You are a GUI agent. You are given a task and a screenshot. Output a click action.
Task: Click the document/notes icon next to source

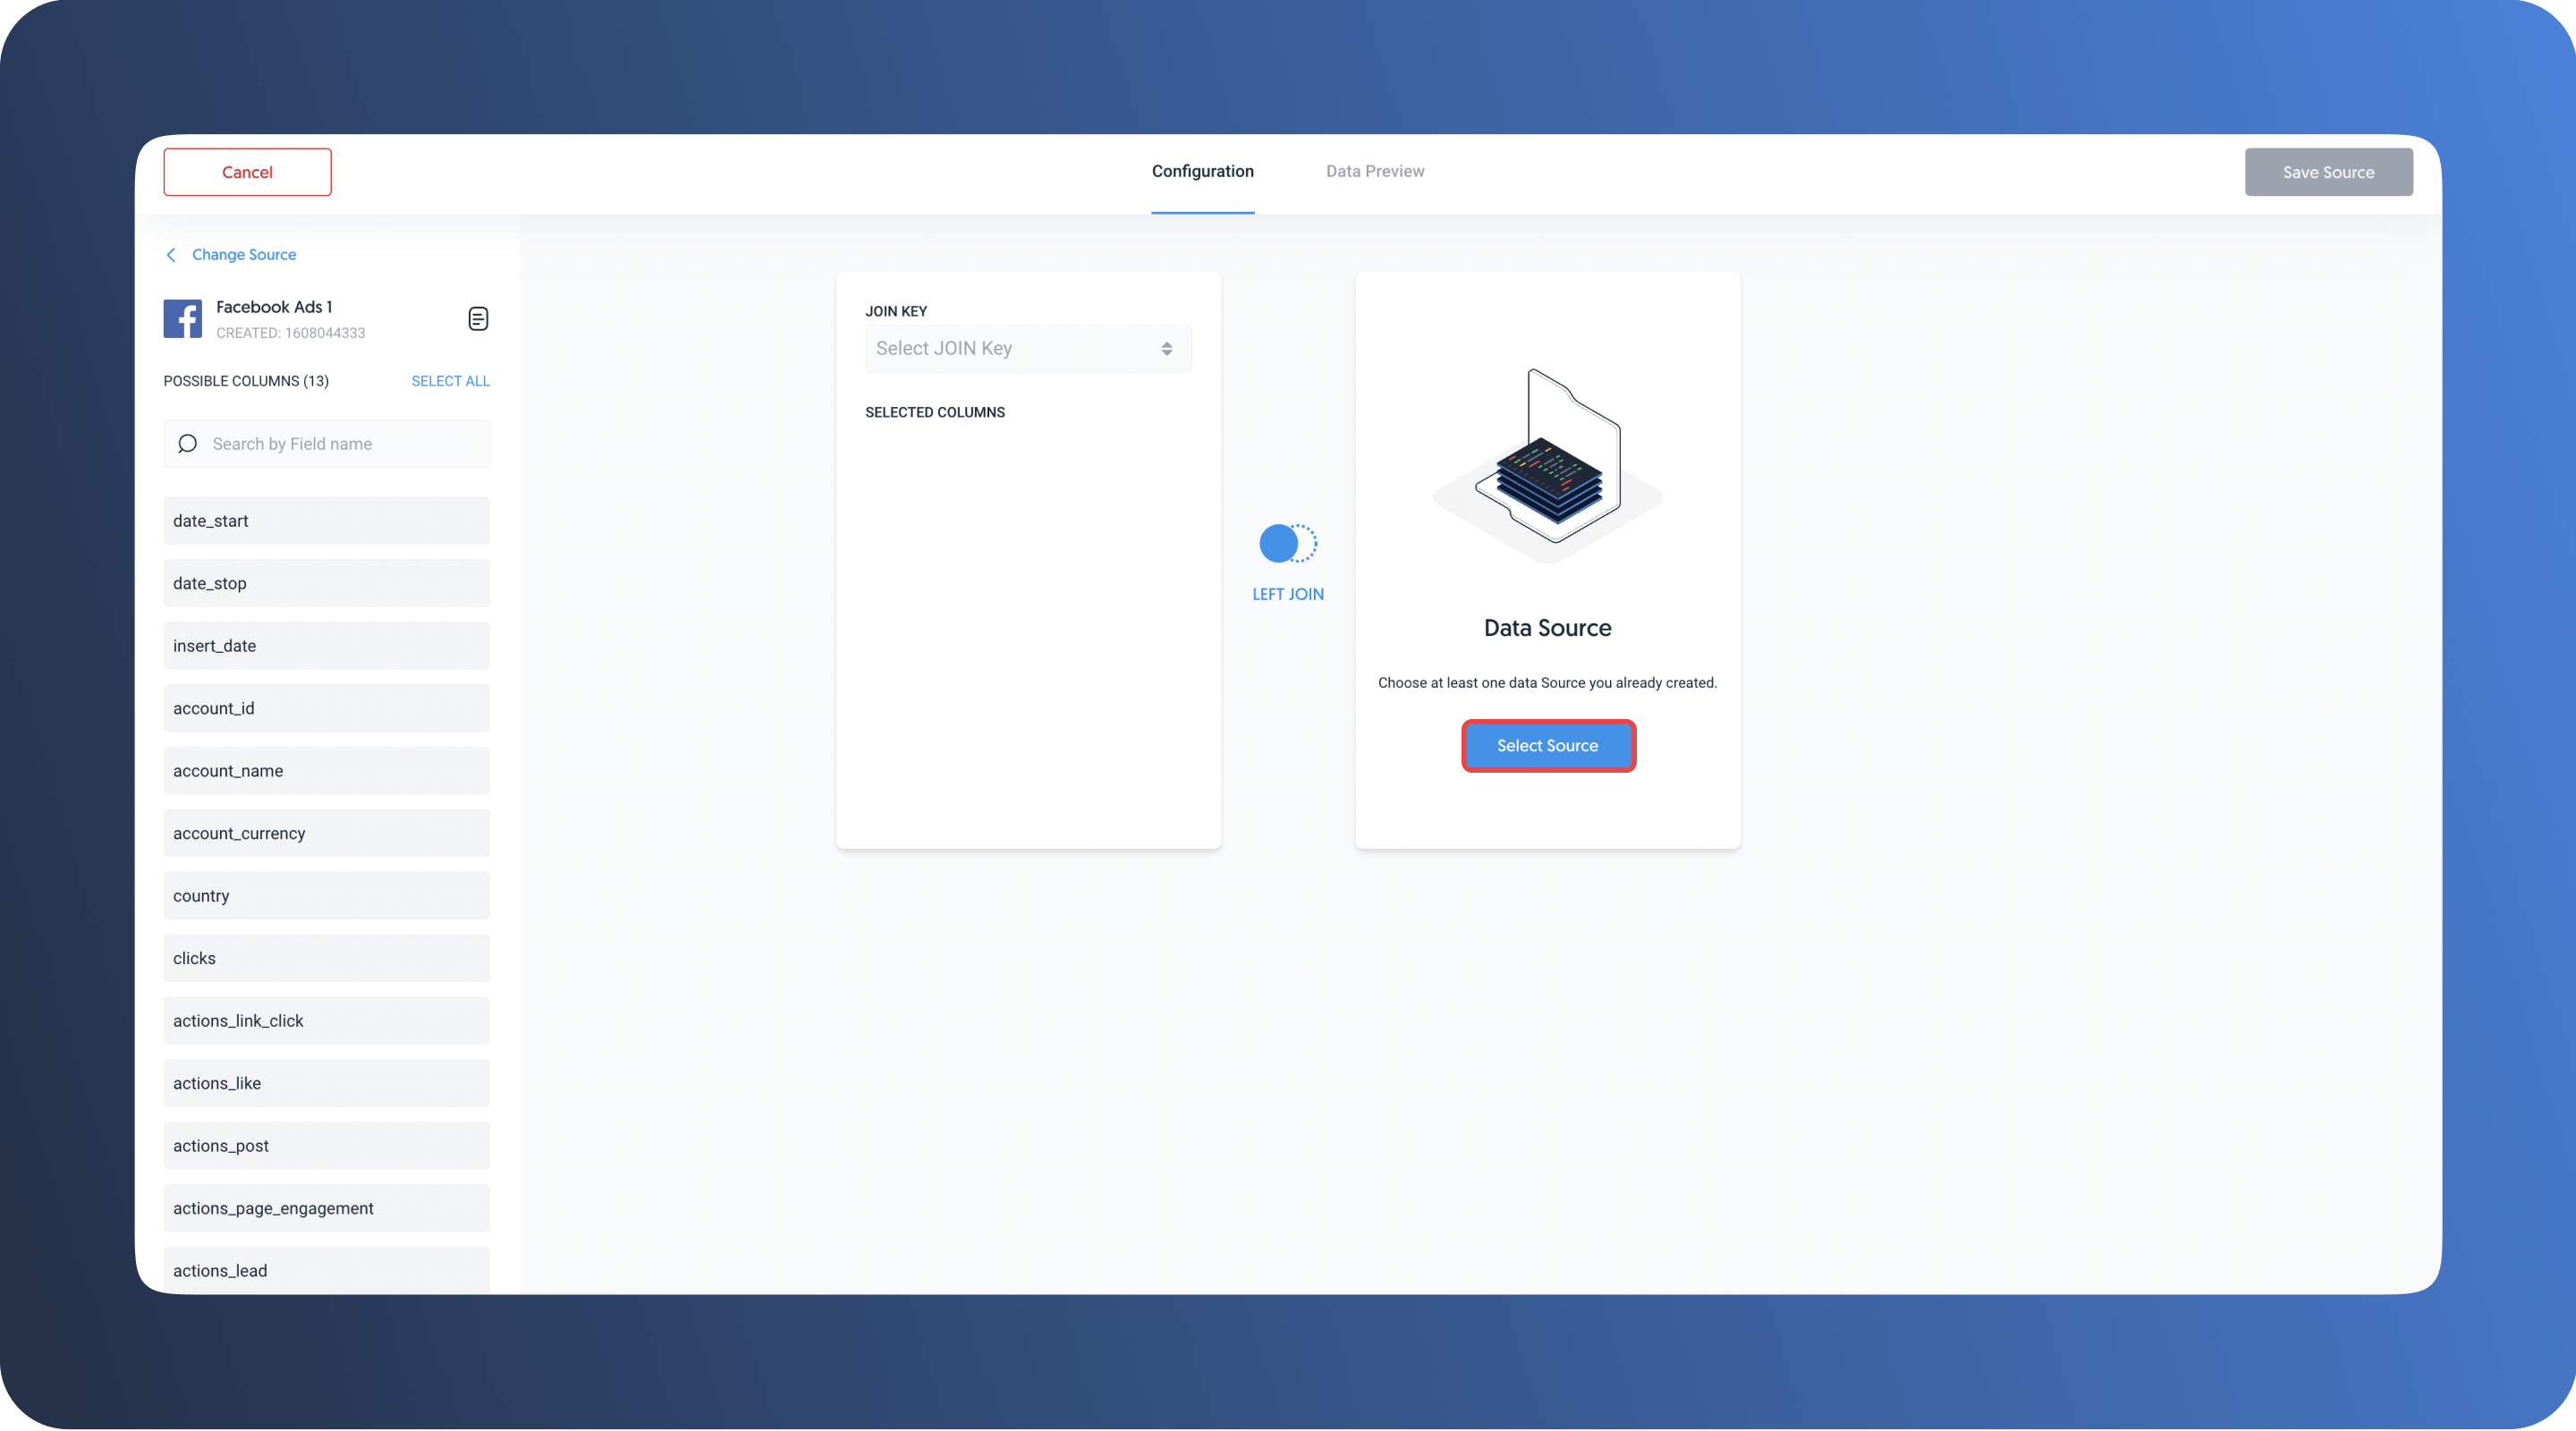coord(478,319)
